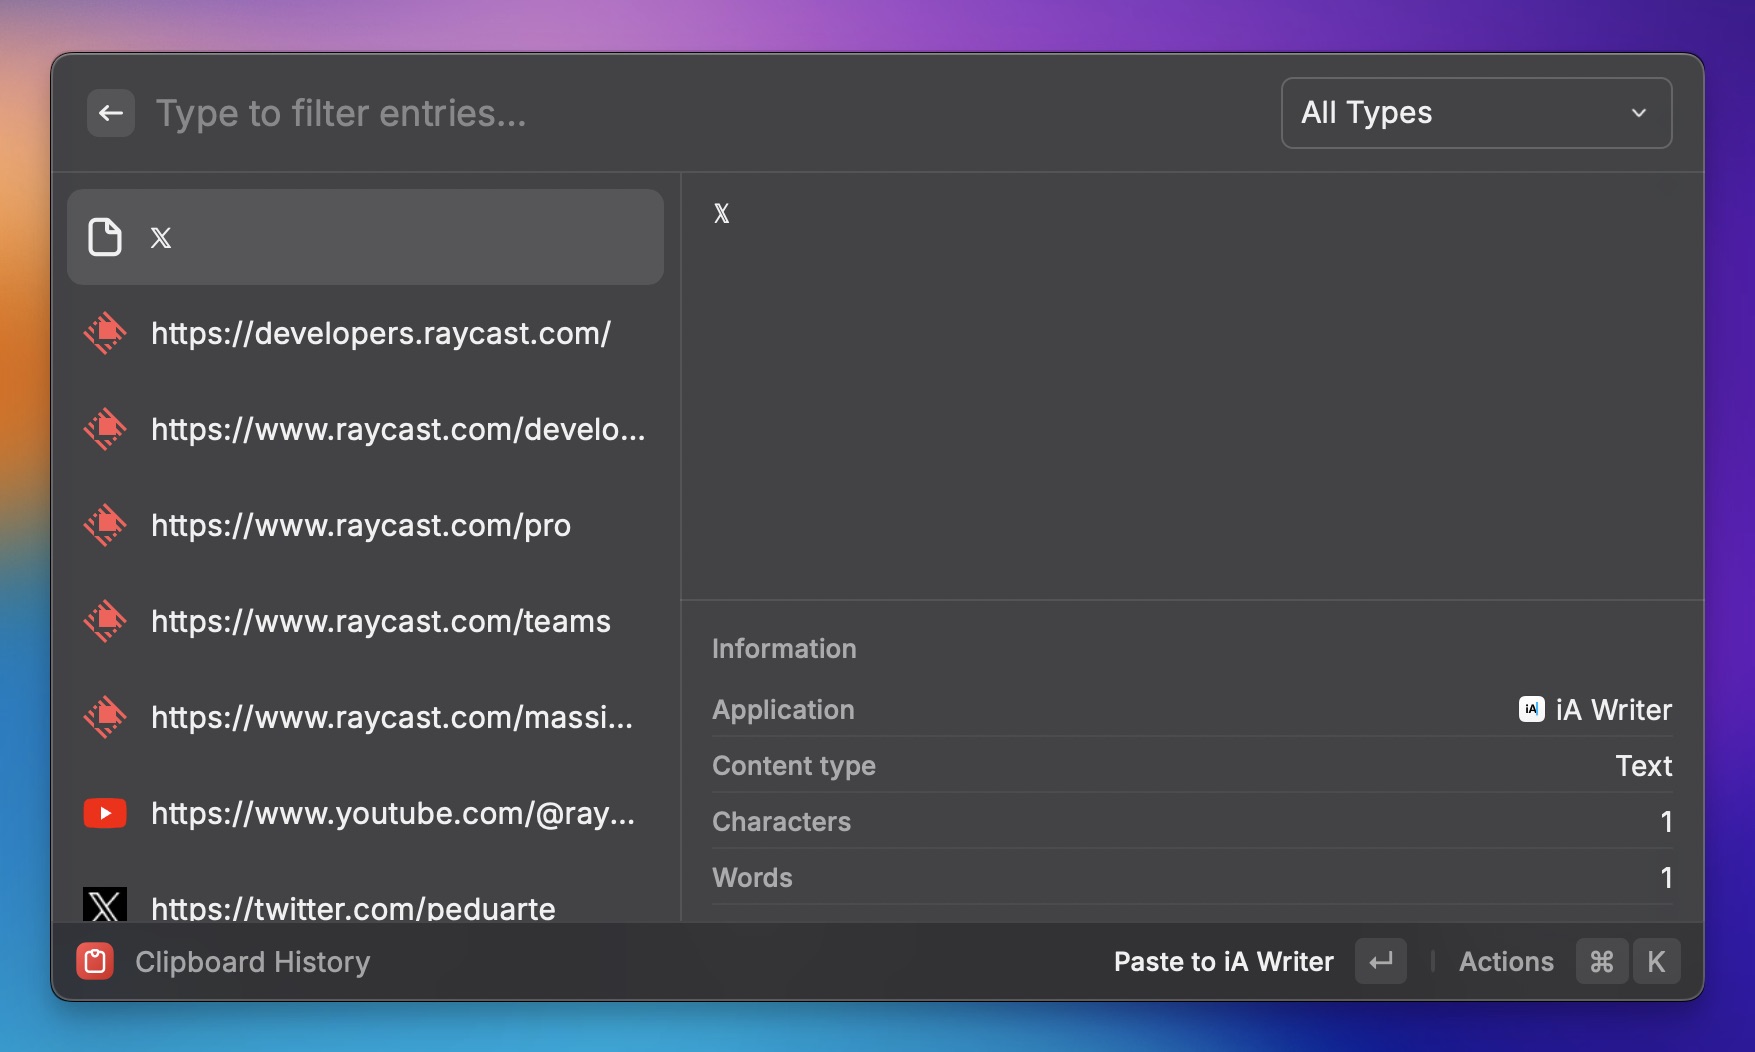Open the All Types dropdown
Viewport: 1755px width, 1052px height.
pos(1475,113)
